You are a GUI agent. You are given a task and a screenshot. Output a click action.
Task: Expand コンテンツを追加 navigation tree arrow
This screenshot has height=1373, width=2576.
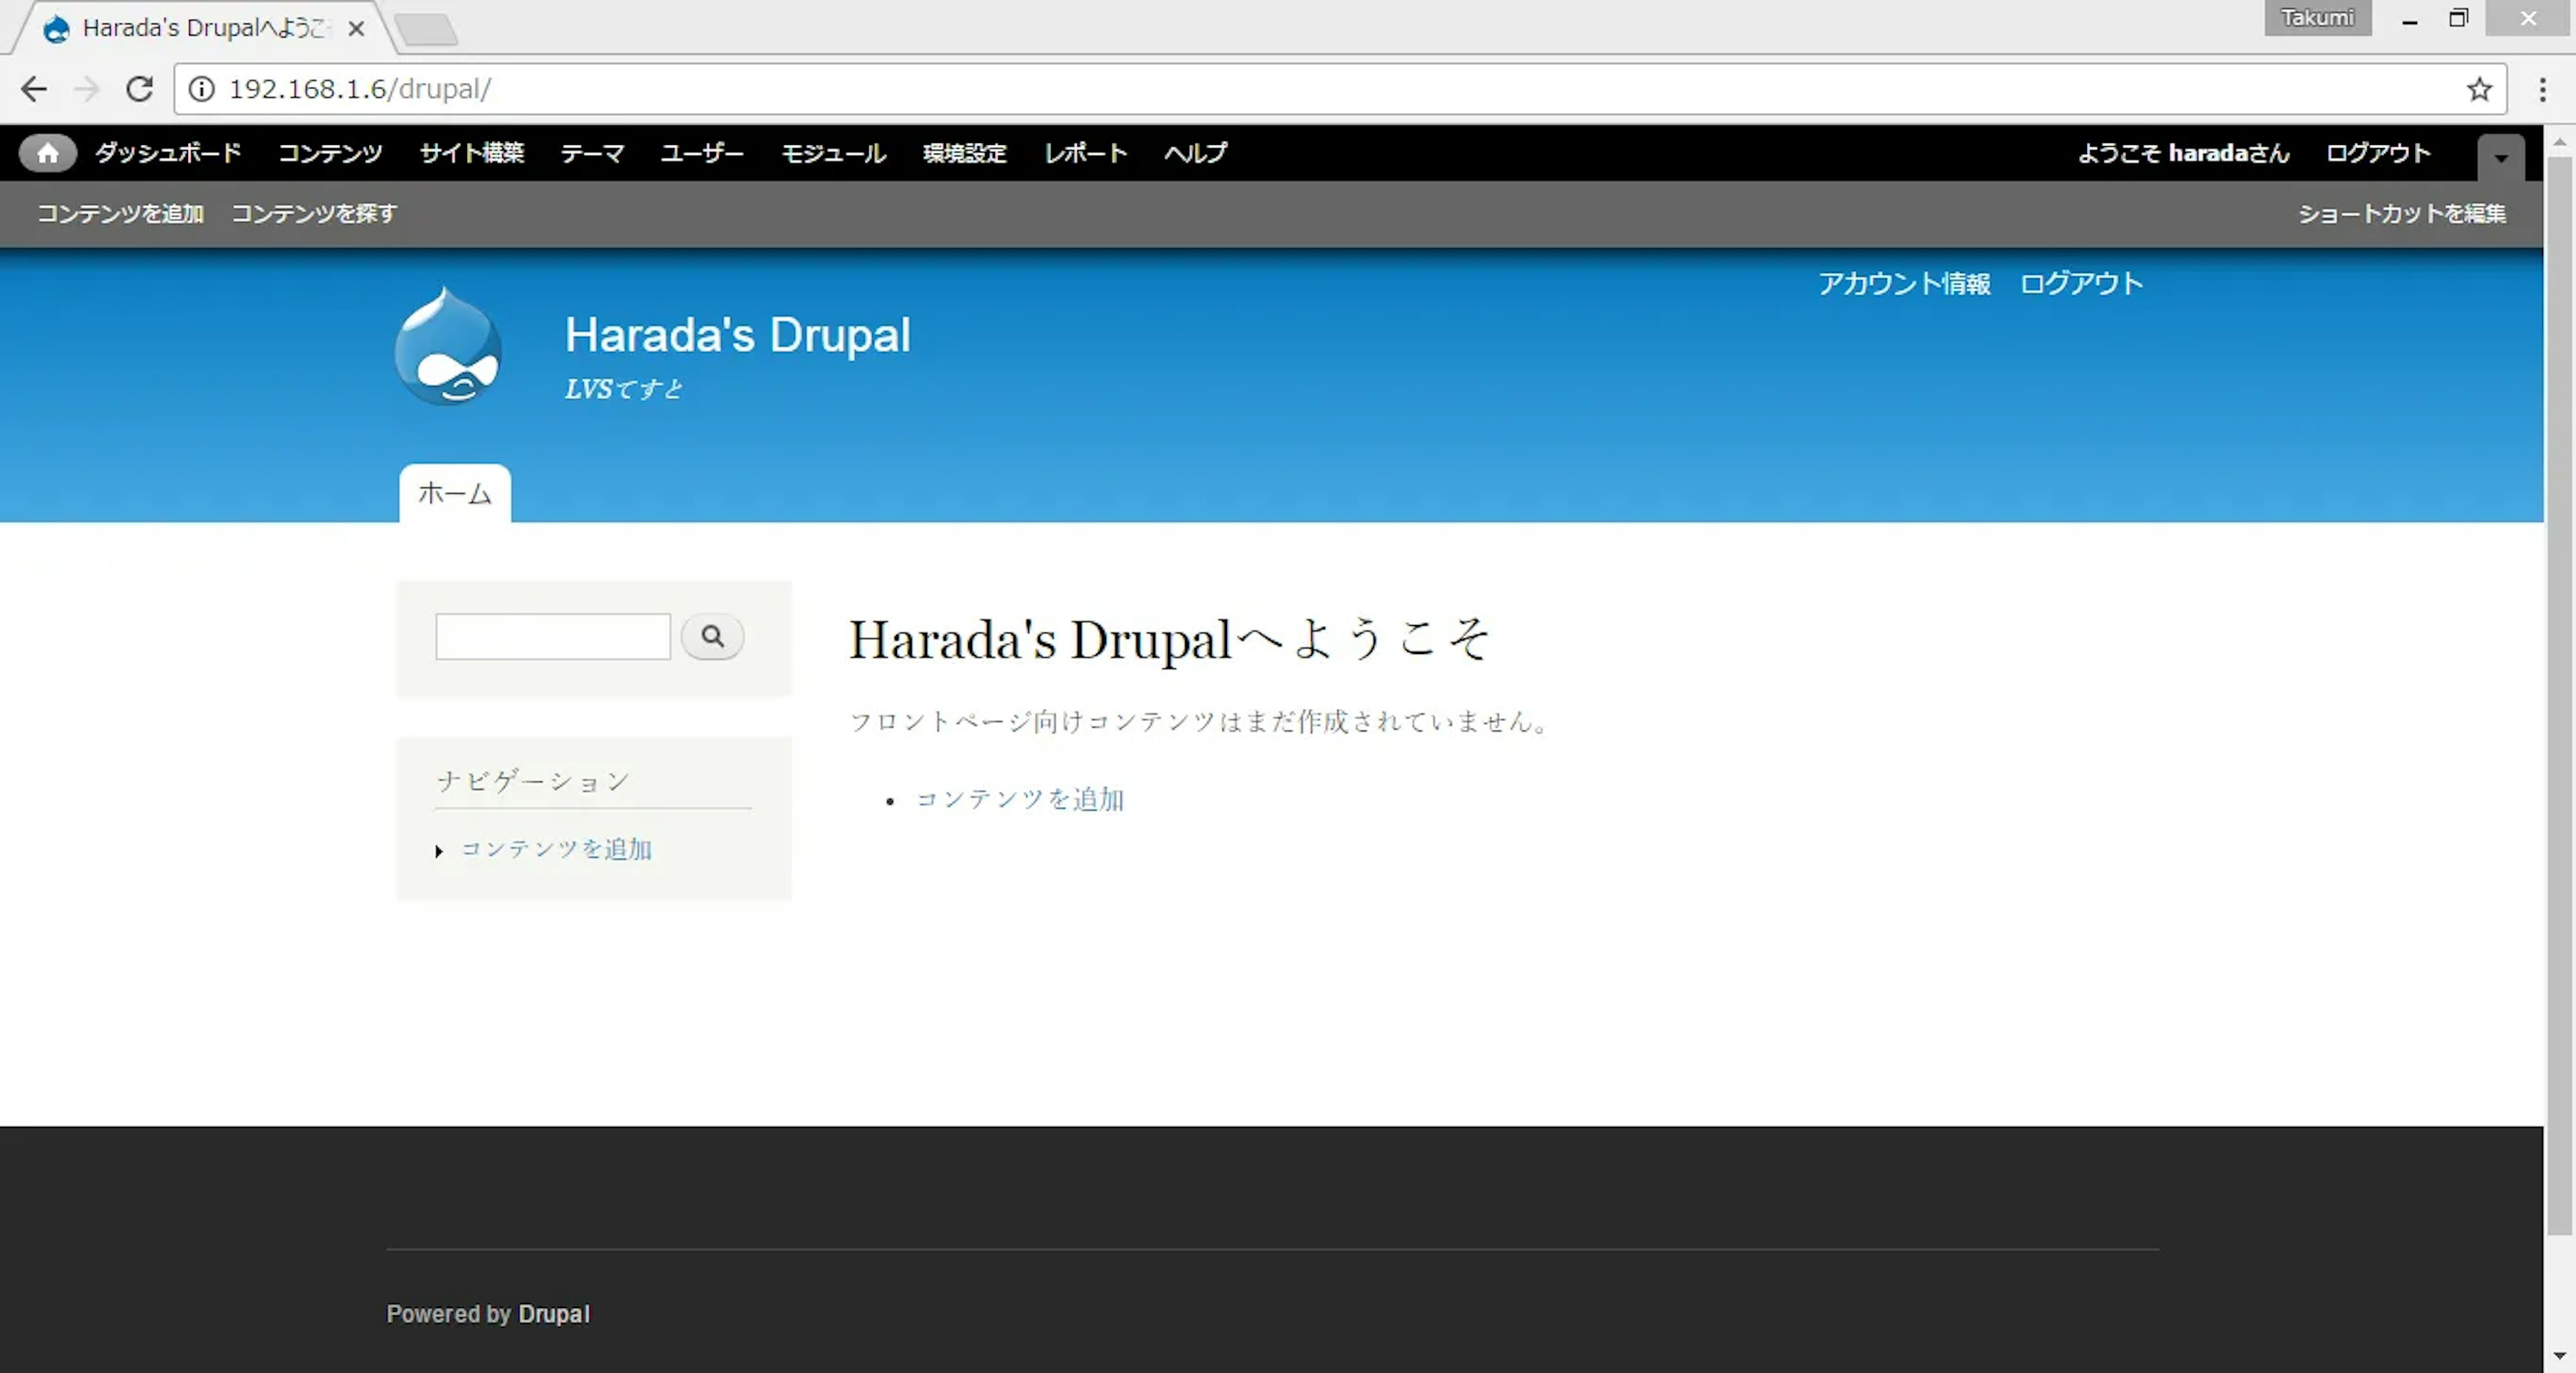tap(439, 851)
